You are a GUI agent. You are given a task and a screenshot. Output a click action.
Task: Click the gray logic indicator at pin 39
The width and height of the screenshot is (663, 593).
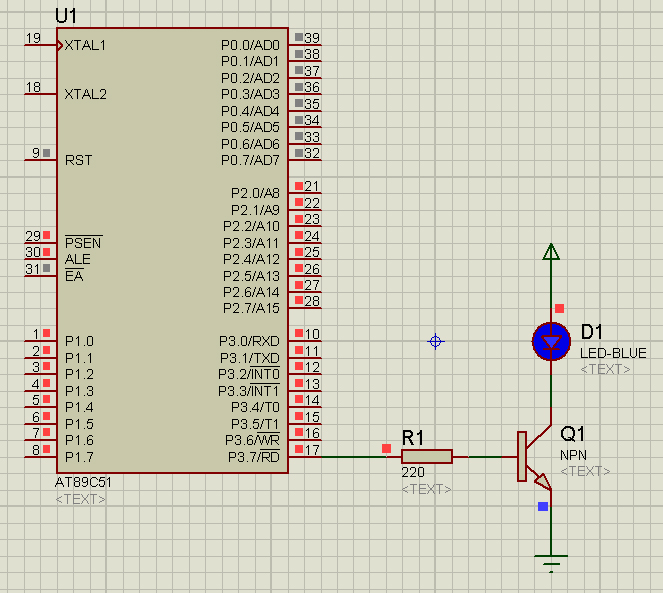coord(299,37)
